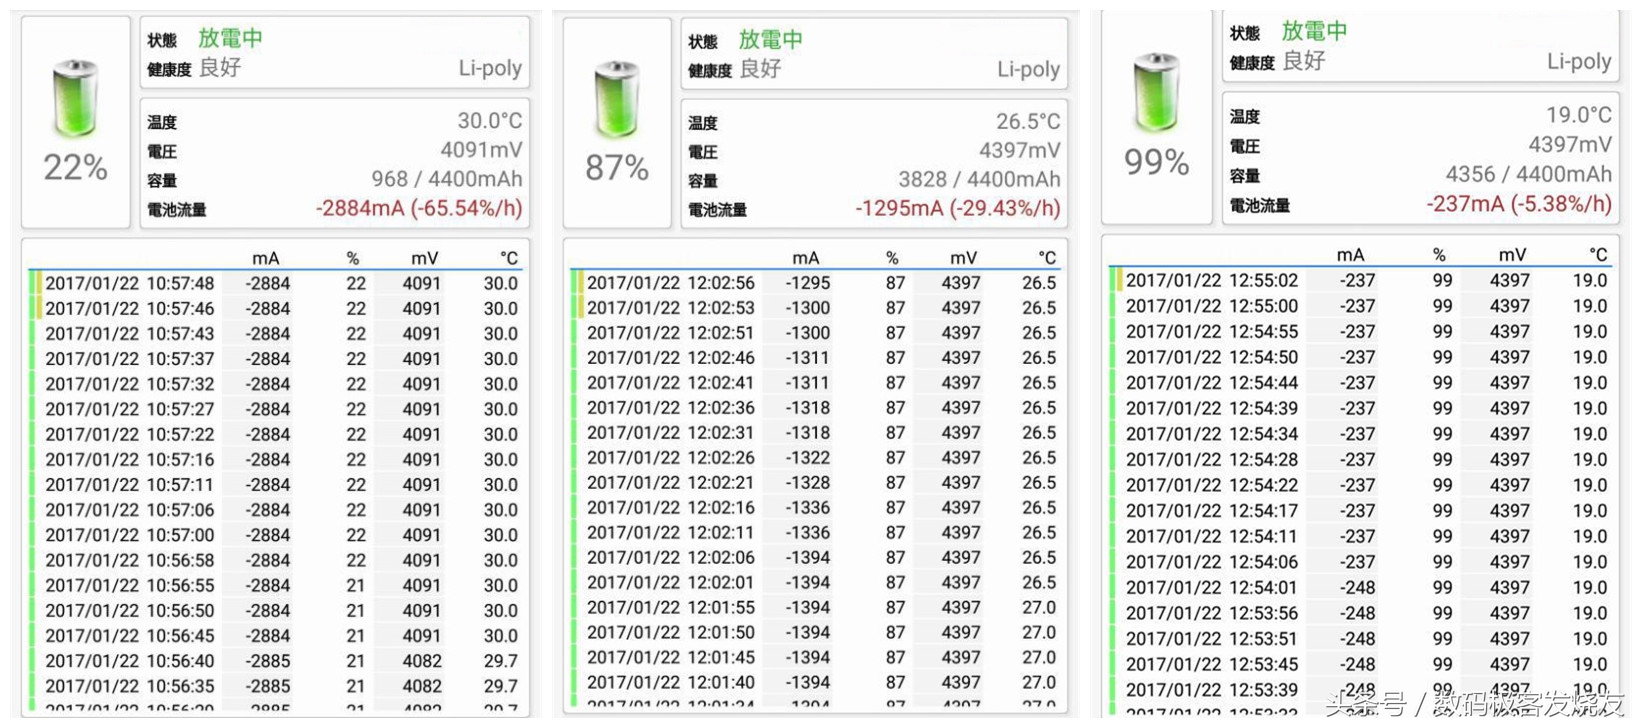Click the mV column header in 22% panel

click(x=424, y=258)
